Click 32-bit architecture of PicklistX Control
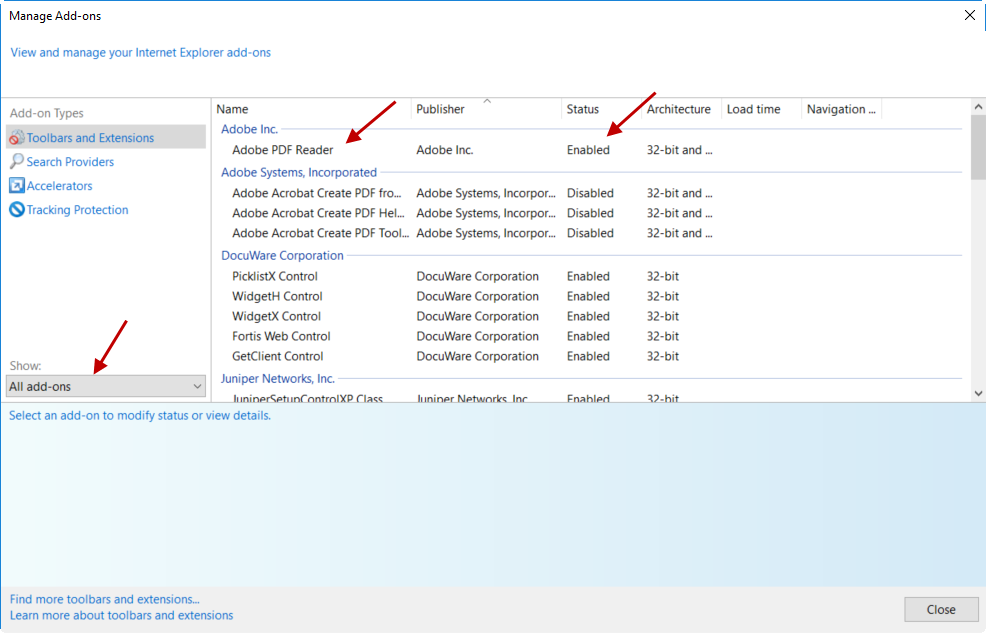 click(663, 276)
